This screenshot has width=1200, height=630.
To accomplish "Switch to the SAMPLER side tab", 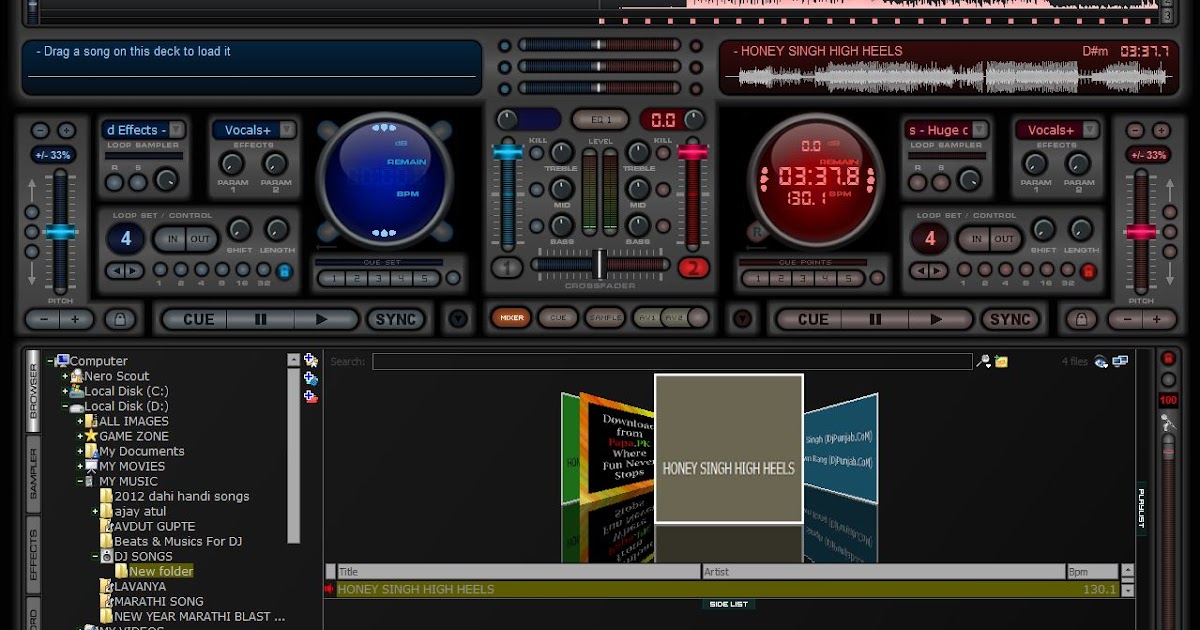I will (x=33, y=473).
